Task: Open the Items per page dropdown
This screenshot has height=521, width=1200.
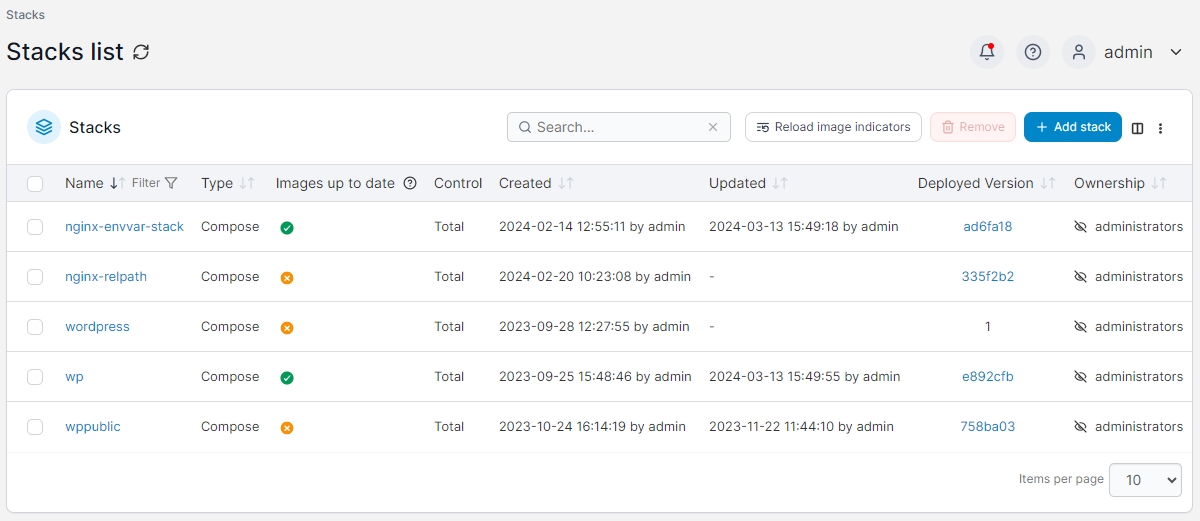Action: 1145,480
